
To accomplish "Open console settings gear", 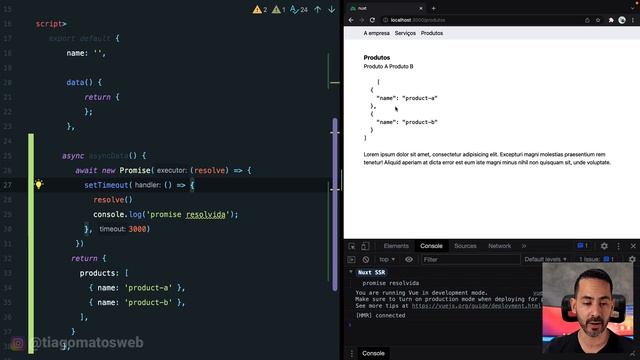I will click(632, 260).
